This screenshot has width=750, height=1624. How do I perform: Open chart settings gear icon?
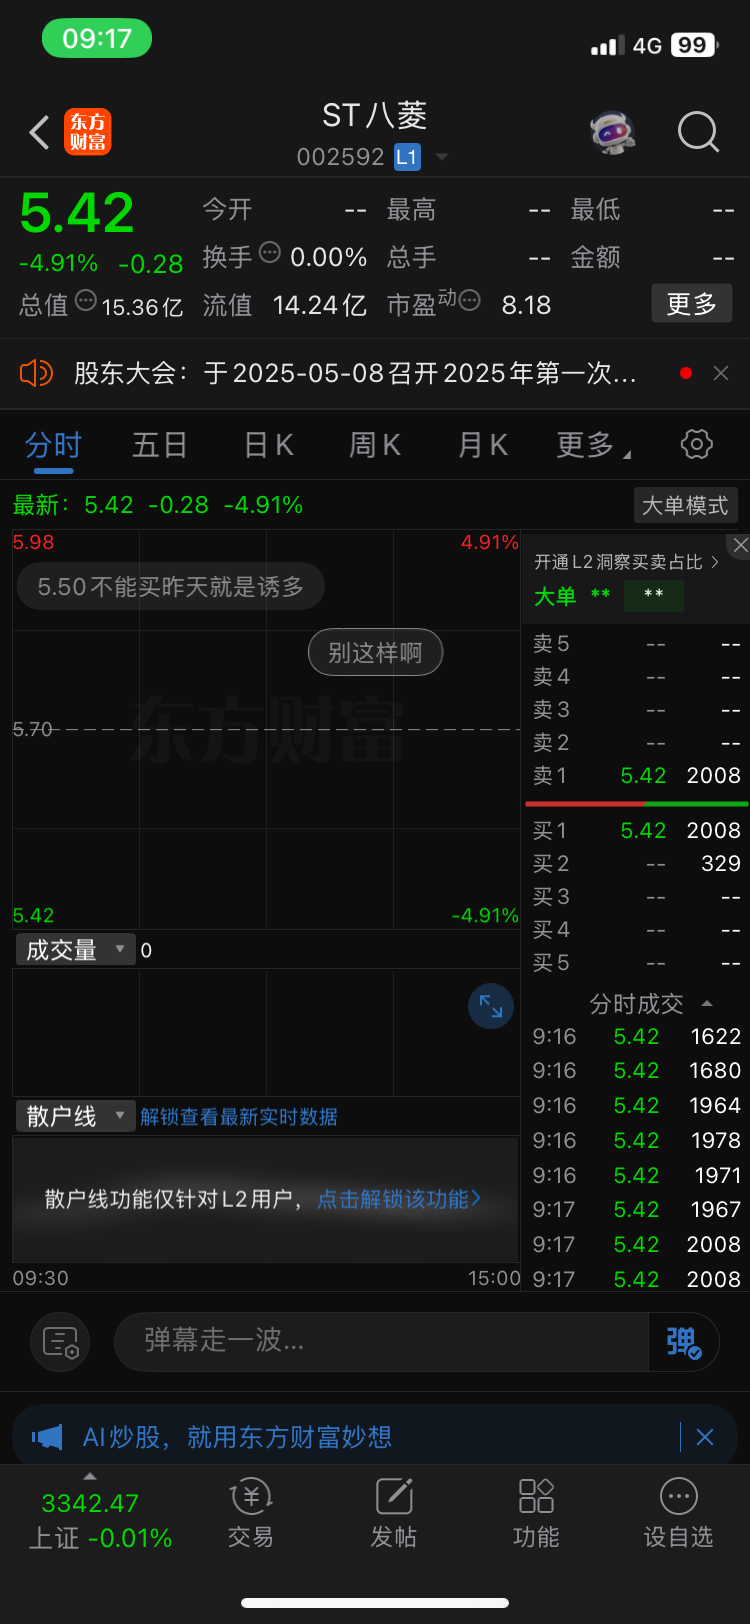pos(697,444)
